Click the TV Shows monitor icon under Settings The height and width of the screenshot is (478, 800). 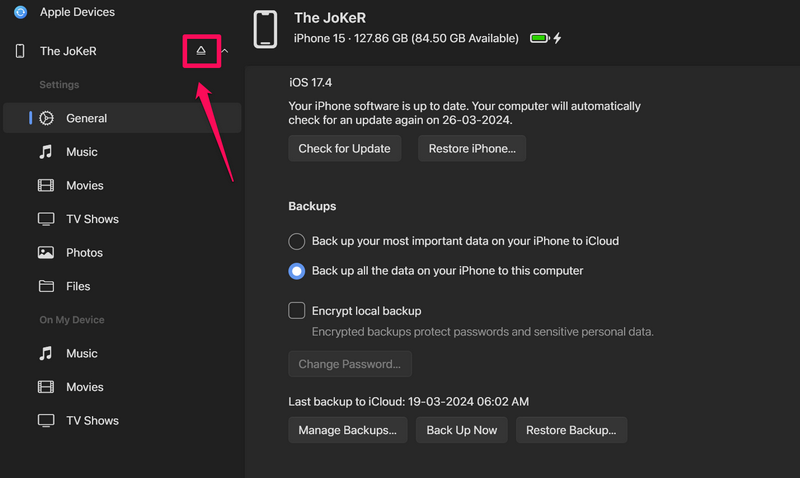(46, 219)
